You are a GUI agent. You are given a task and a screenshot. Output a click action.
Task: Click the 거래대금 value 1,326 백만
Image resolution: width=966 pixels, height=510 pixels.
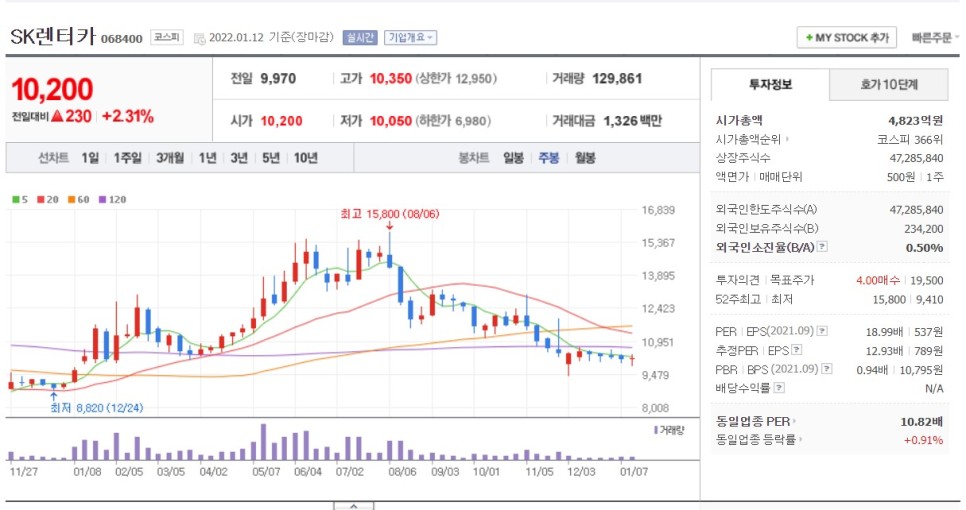(633, 121)
